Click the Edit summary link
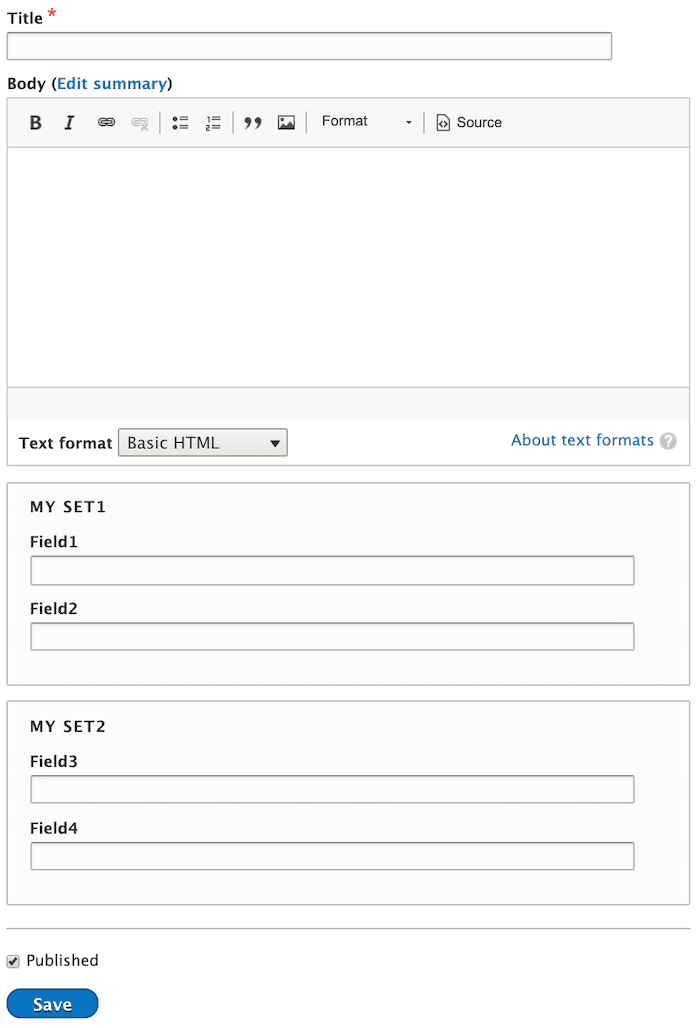Image resolution: width=700 pixels, height=1028 pixels. (112, 83)
